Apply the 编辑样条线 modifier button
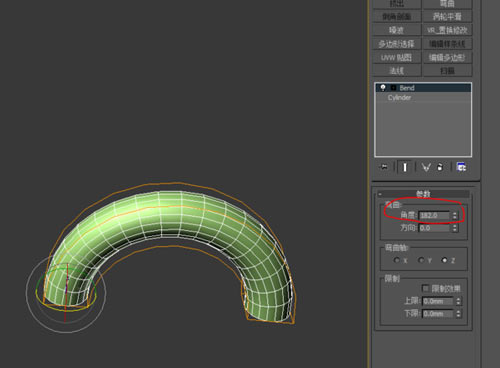 click(x=447, y=44)
